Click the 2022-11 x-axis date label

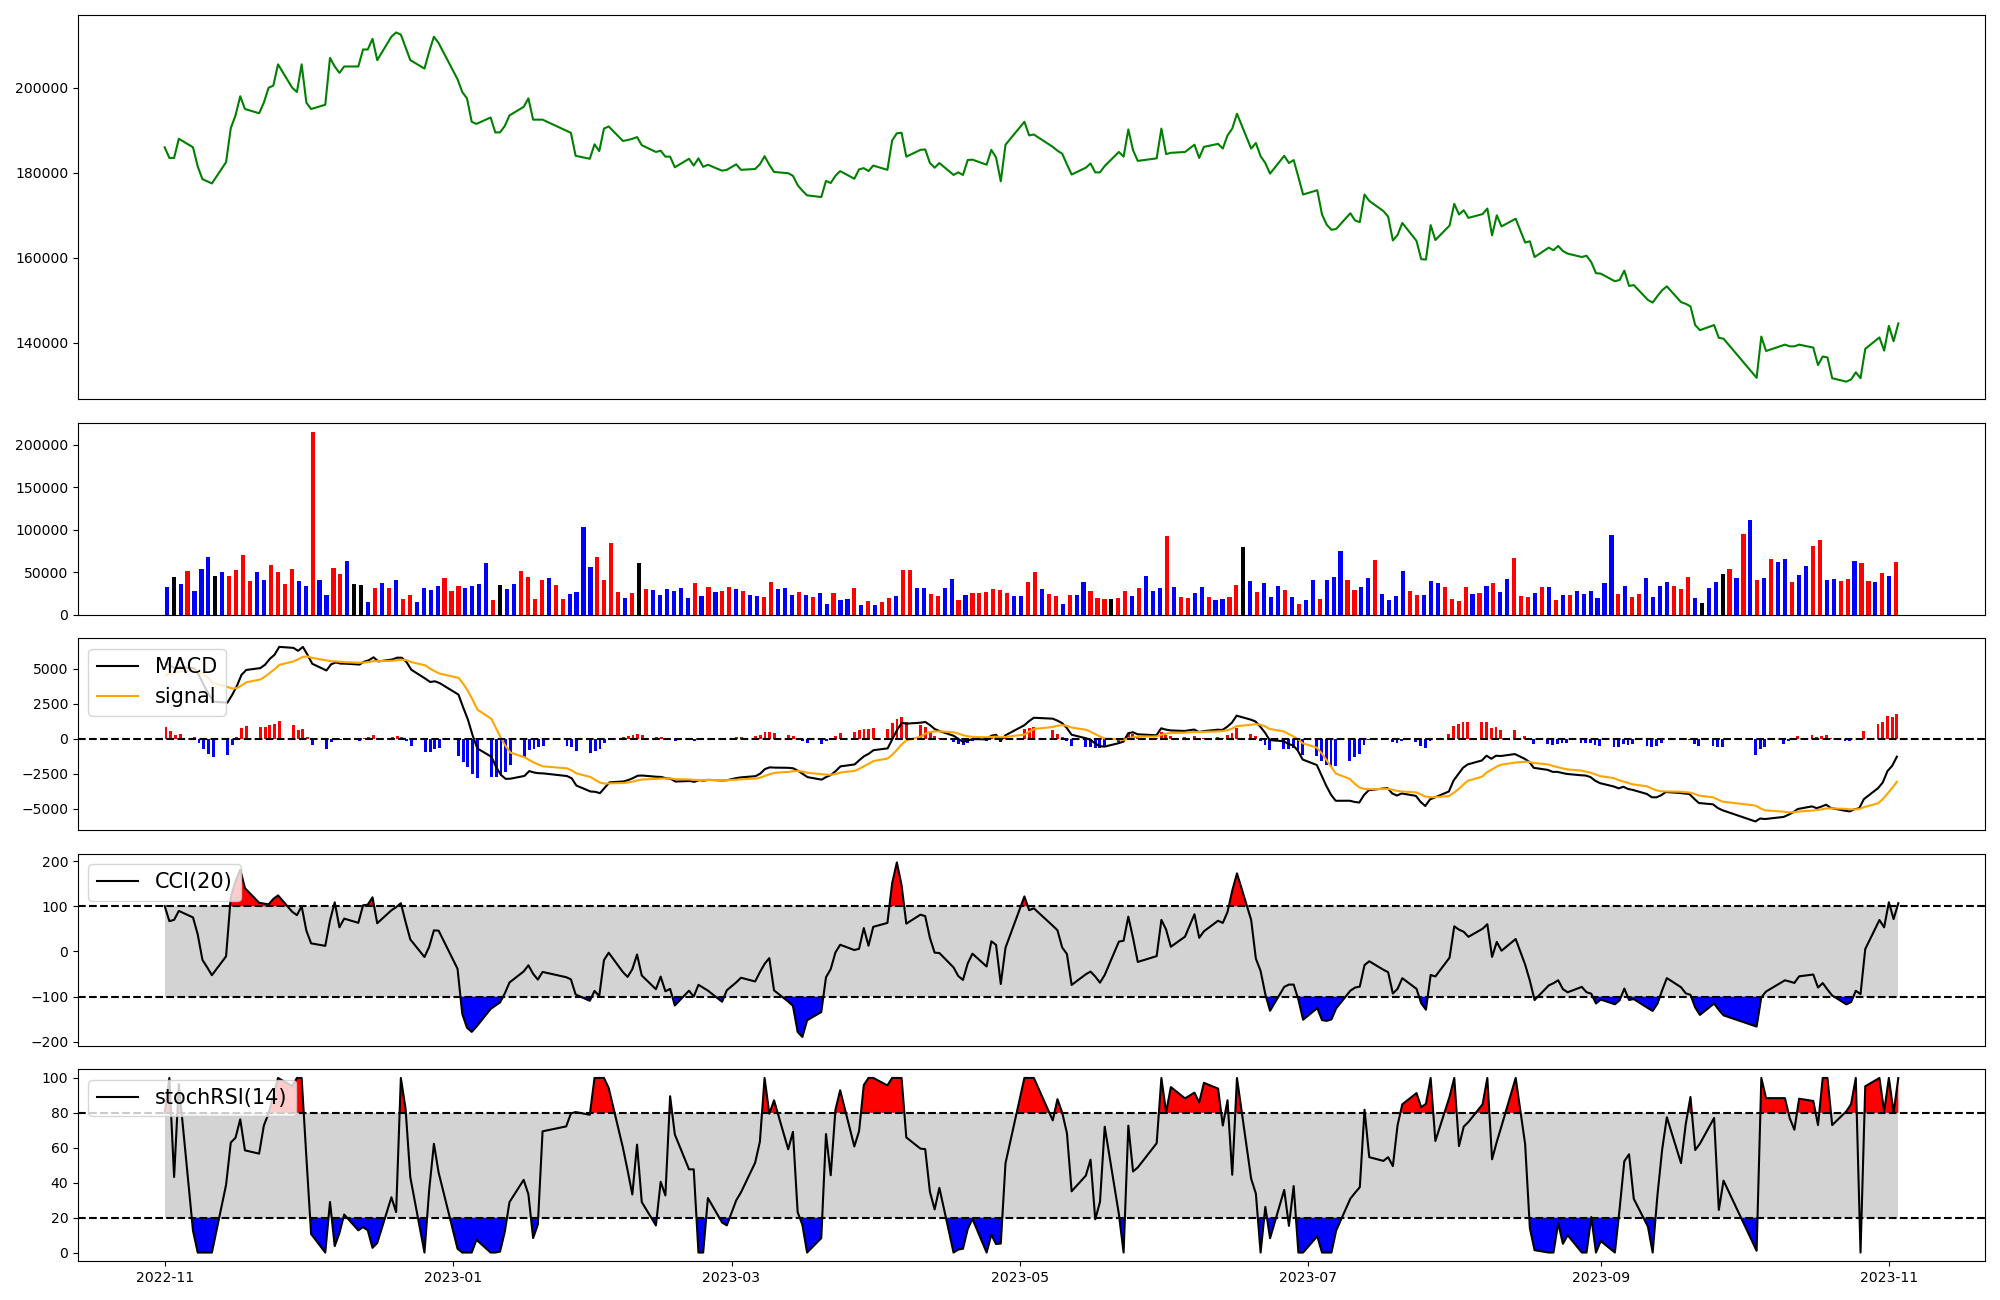[165, 1277]
